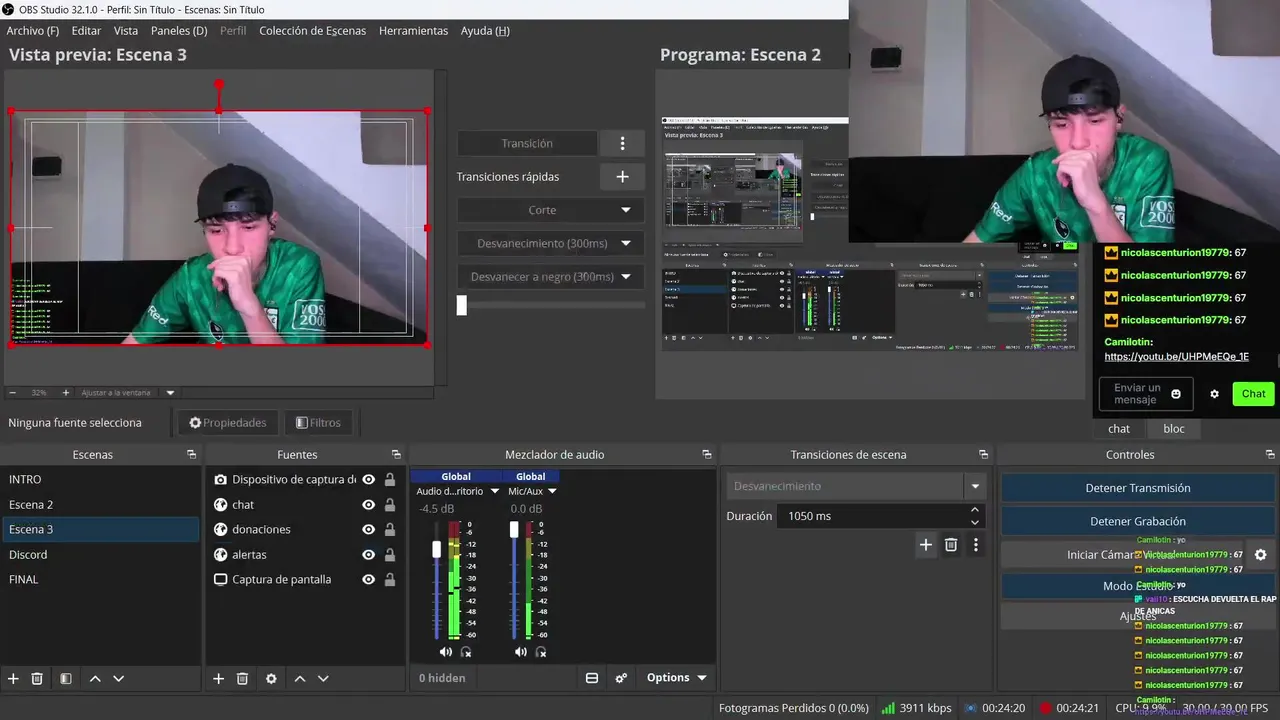Mute the Mic/Aux speaker icon
1280x720 pixels.
[521, 652]
